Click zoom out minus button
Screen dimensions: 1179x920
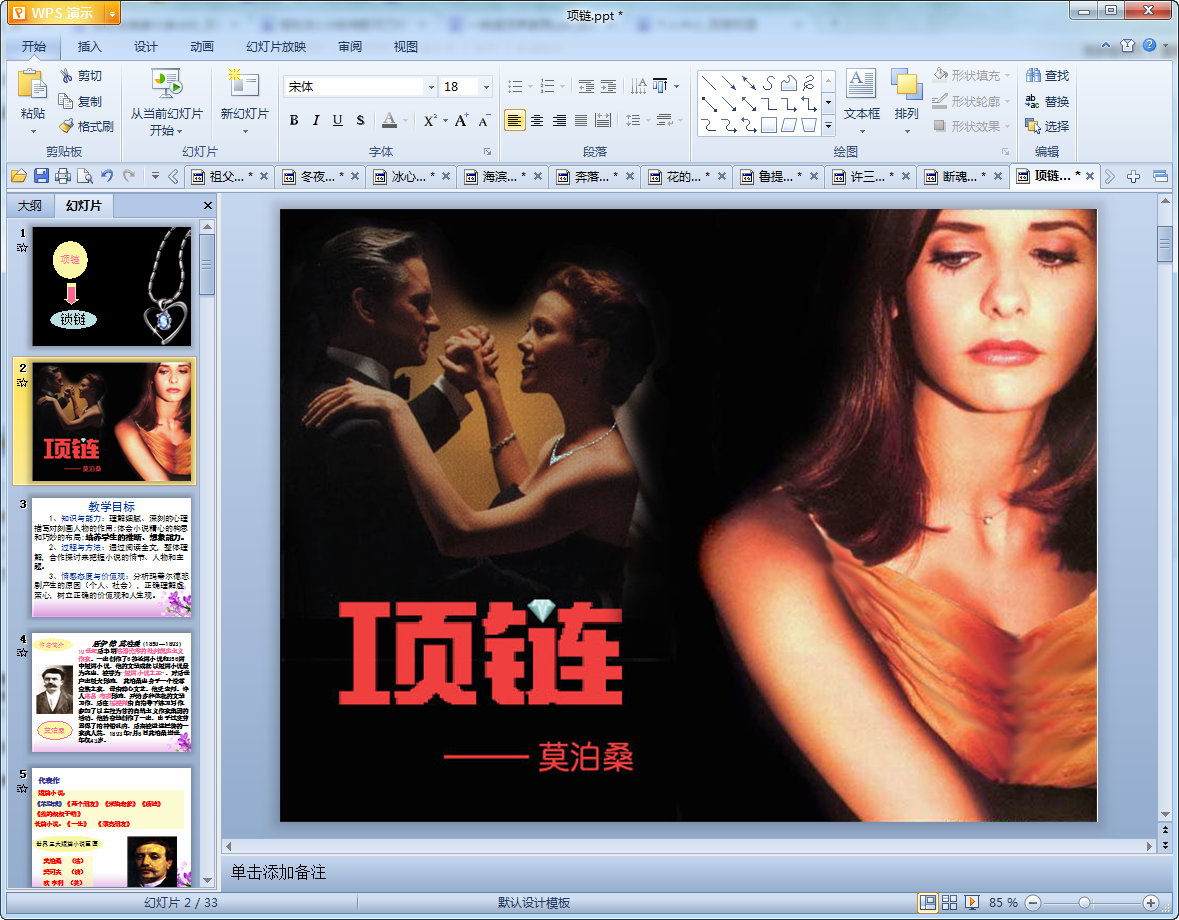(x=1034, y=903)
